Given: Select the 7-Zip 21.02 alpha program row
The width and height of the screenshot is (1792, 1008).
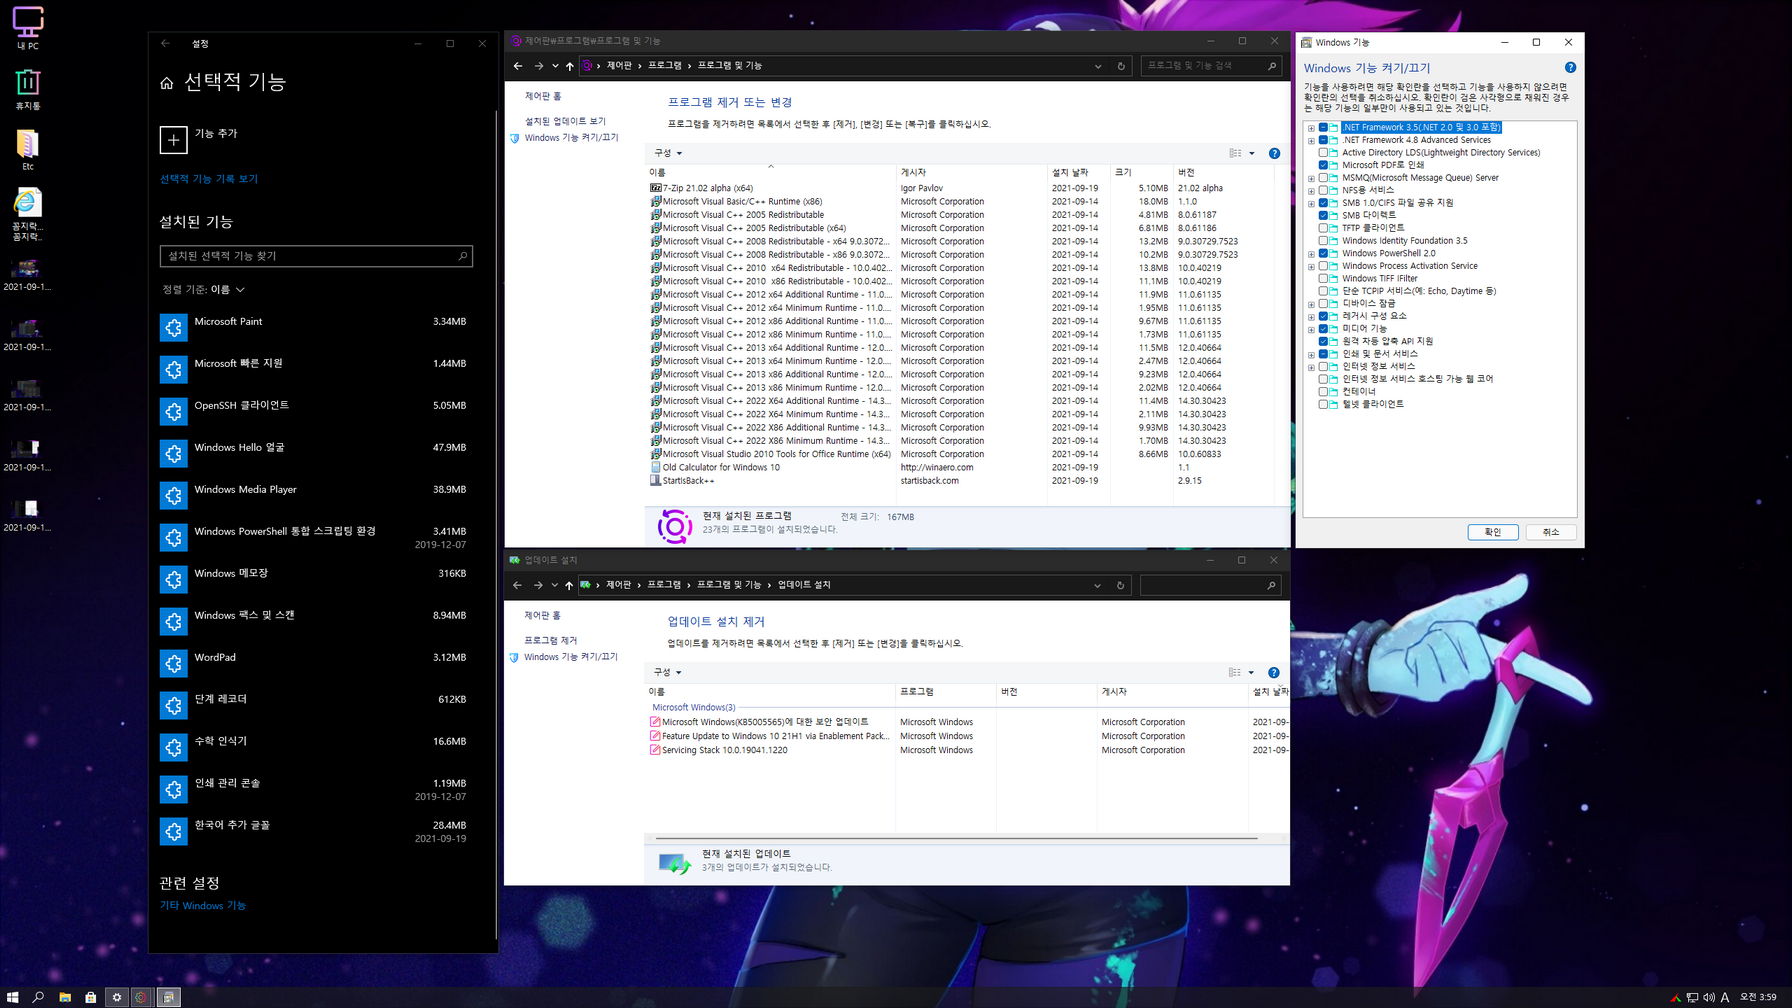Looking at the screenshot, I should click(960, 188).
